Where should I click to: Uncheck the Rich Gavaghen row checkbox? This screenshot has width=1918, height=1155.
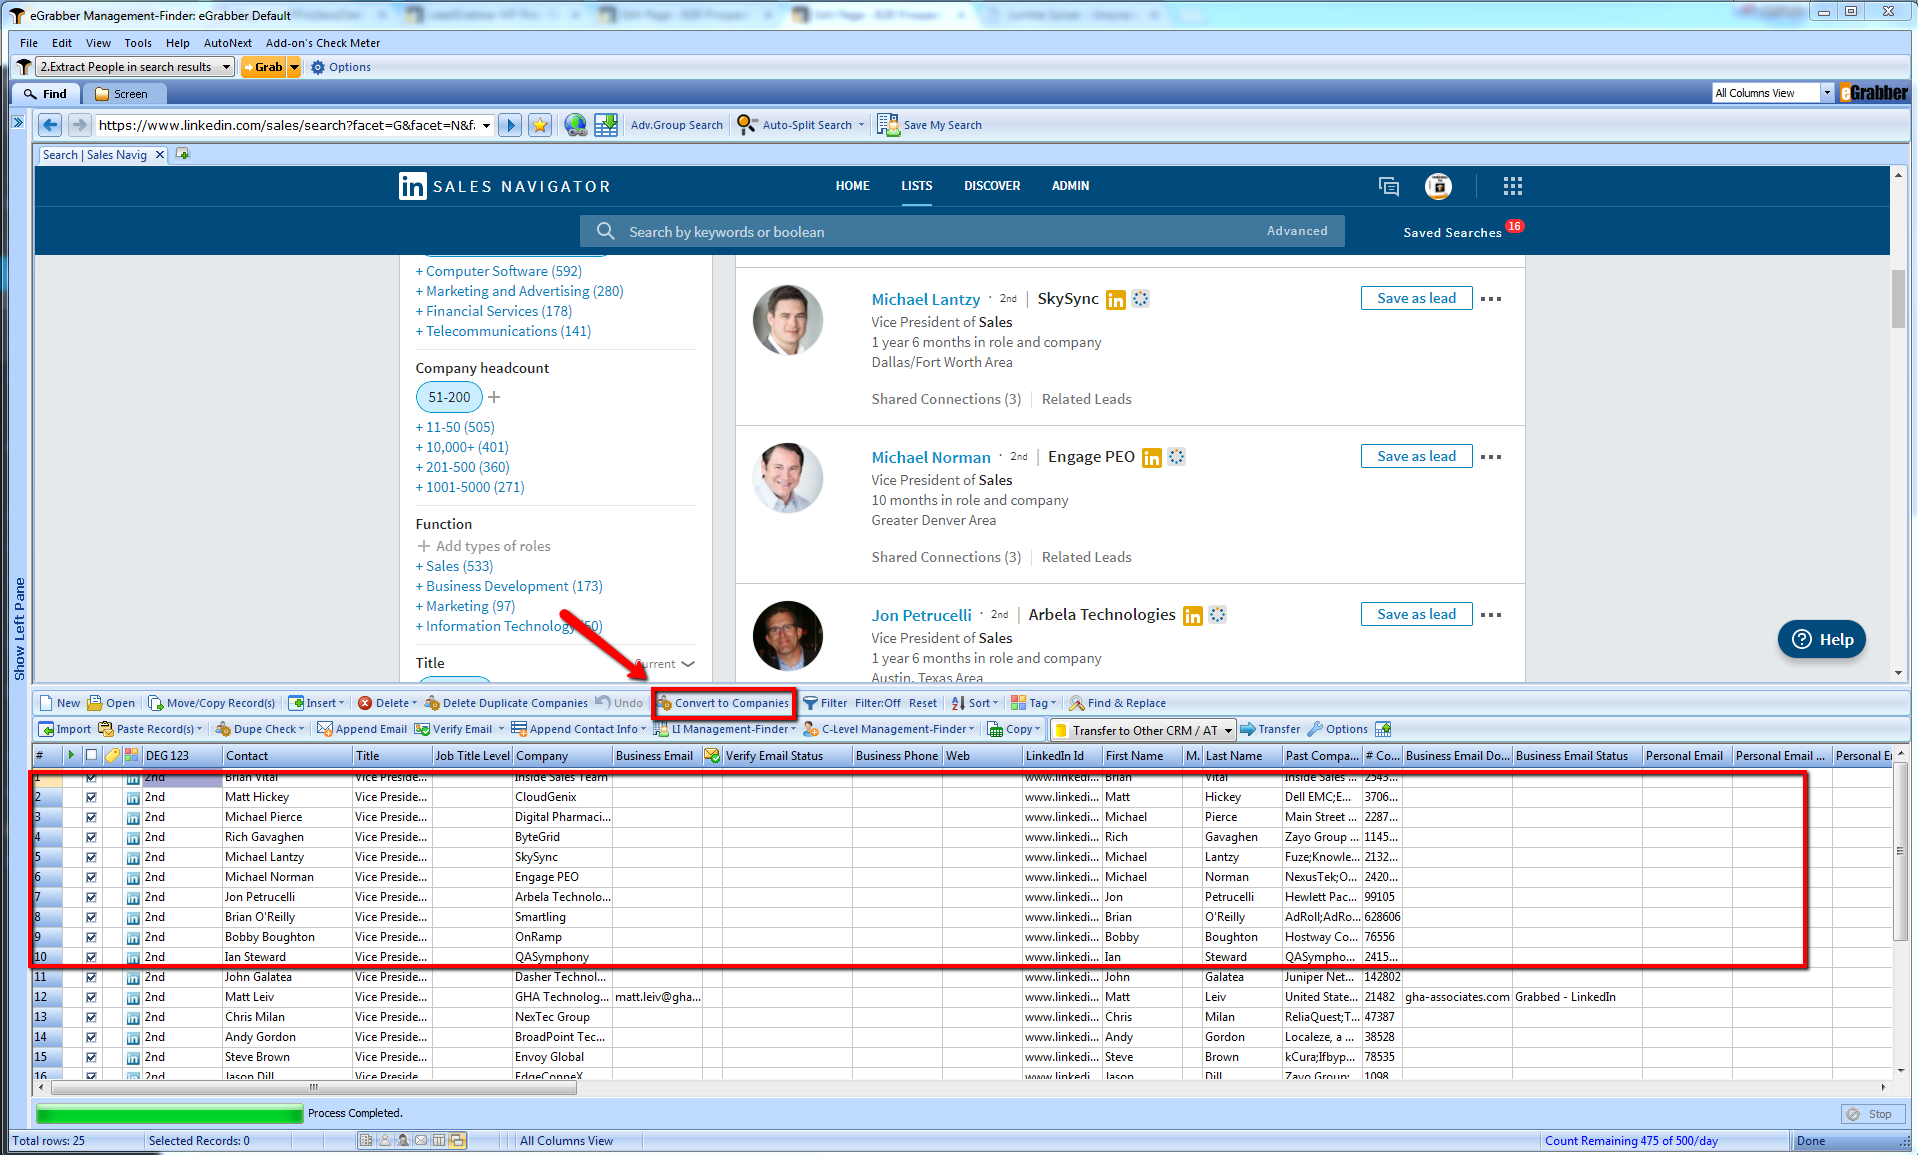(x=91, y=837)
